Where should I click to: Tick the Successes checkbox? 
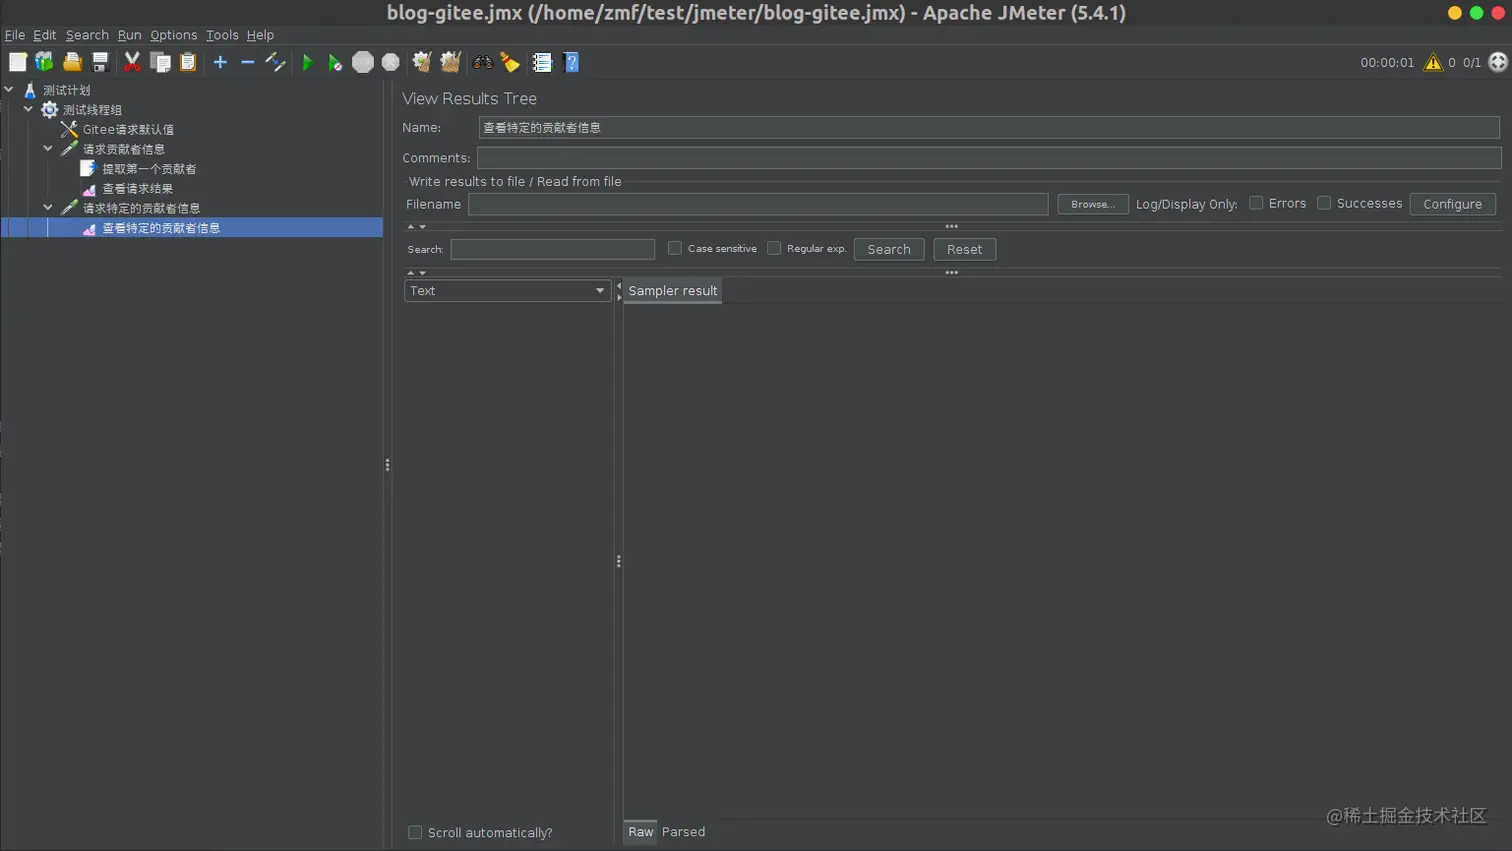point(1324,203)
